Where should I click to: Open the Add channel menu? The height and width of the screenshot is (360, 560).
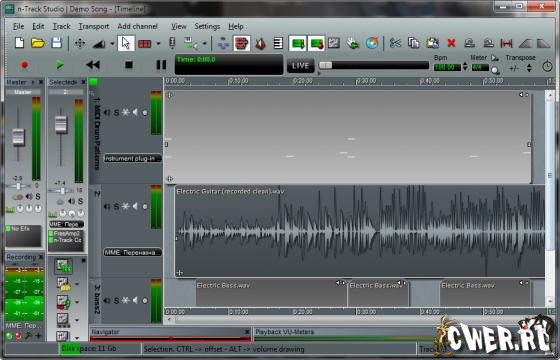[138, 26]
